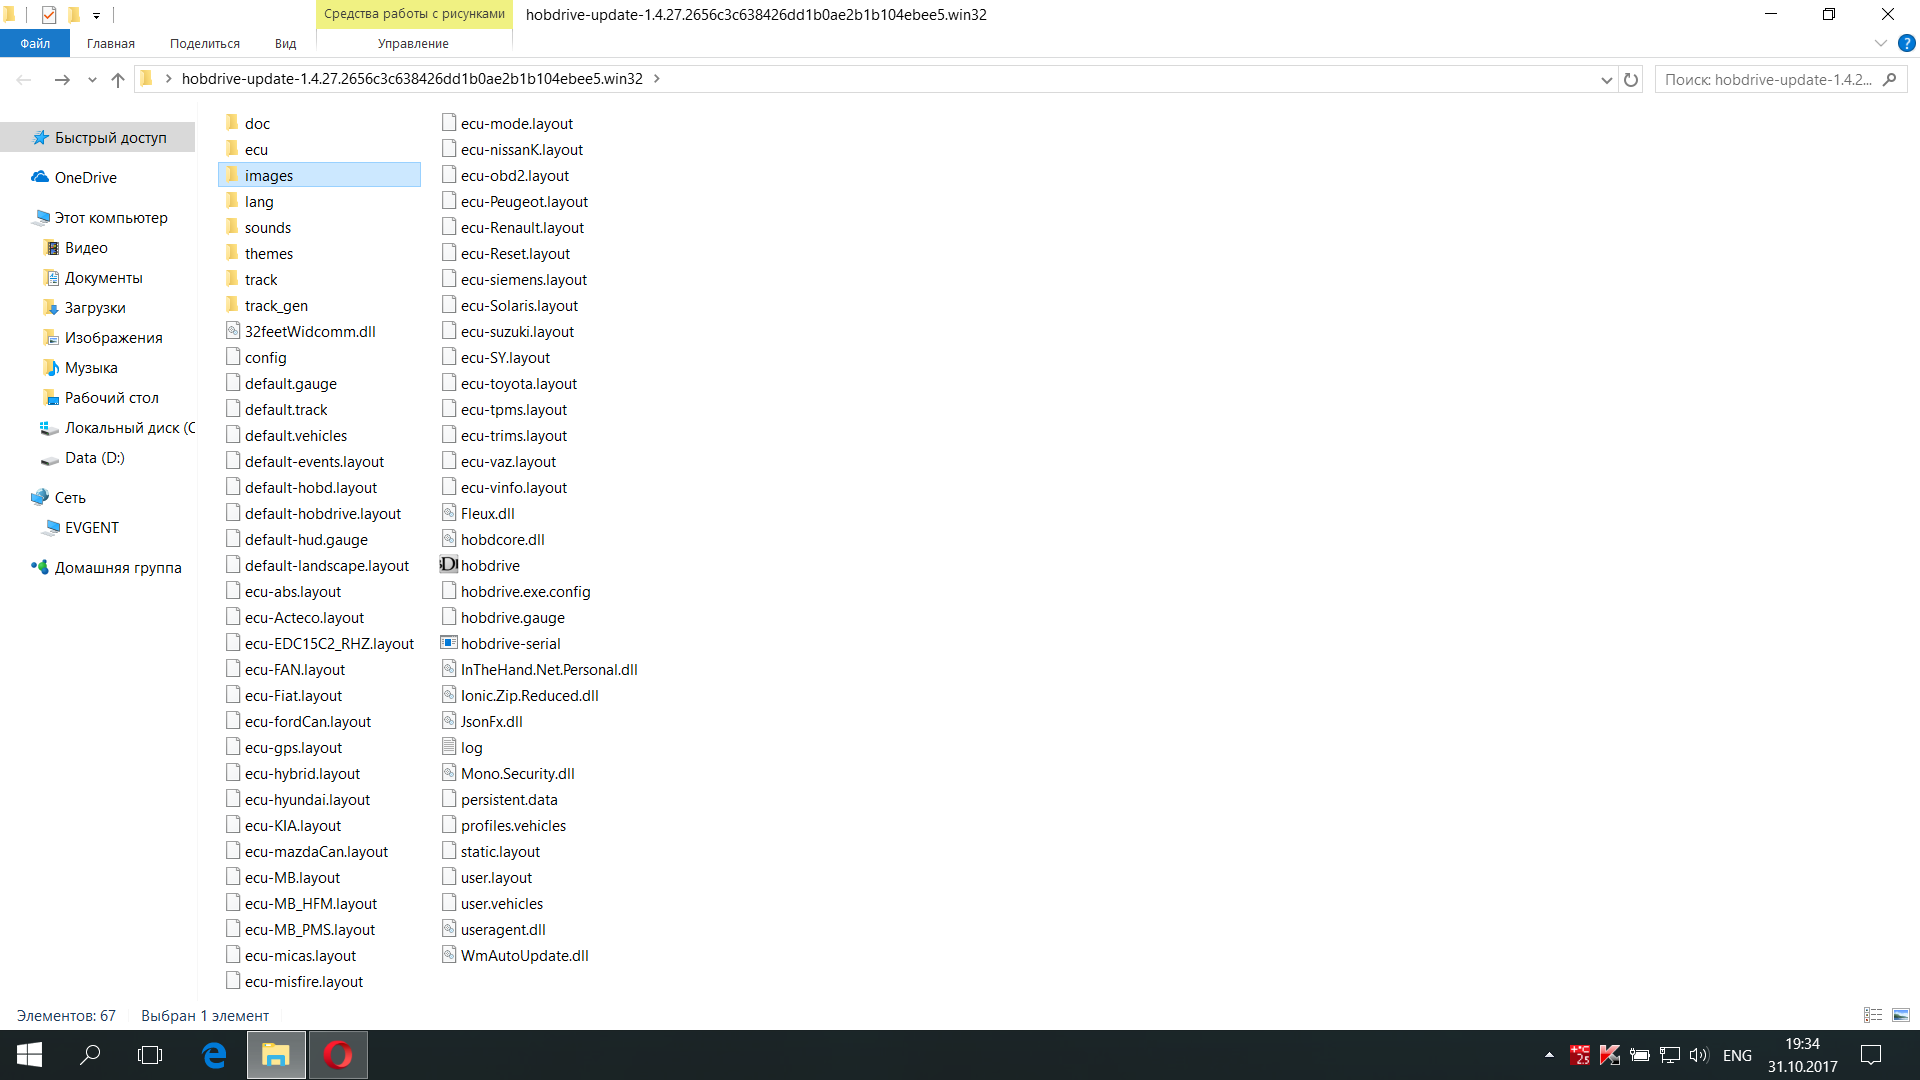Open the Главная ribbon tab
The height and width of the screenshot is (1080, 1920).
(x=110, y=43)
